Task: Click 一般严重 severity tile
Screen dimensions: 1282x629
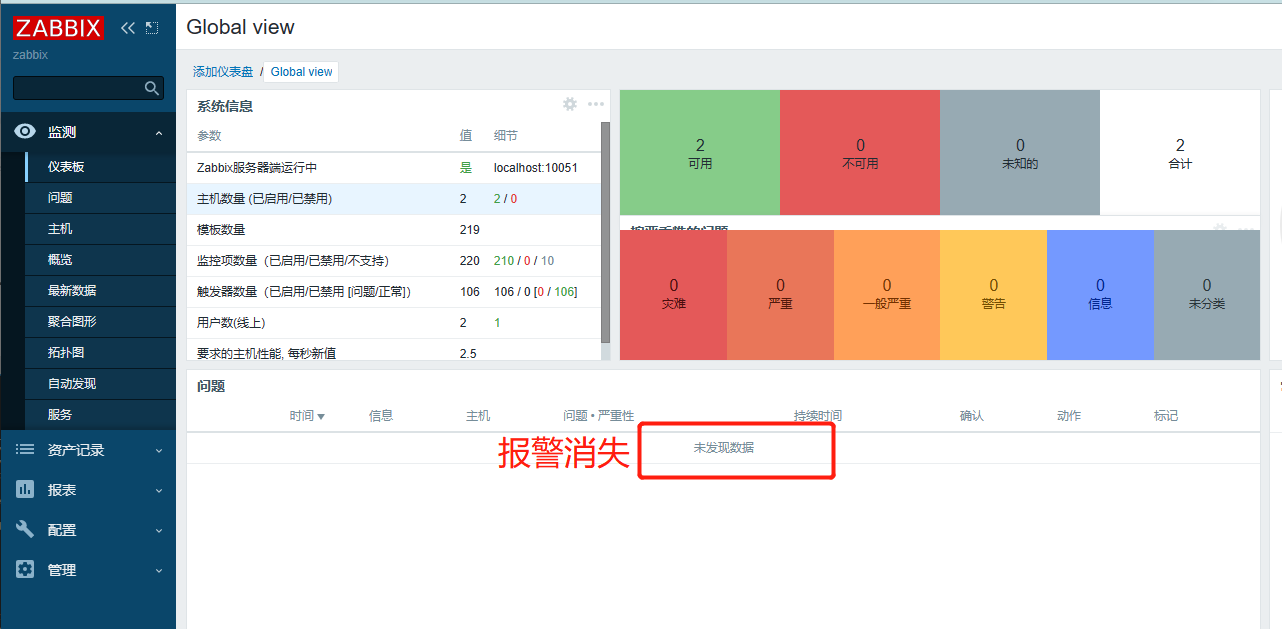Action: (x=887, y=294)
